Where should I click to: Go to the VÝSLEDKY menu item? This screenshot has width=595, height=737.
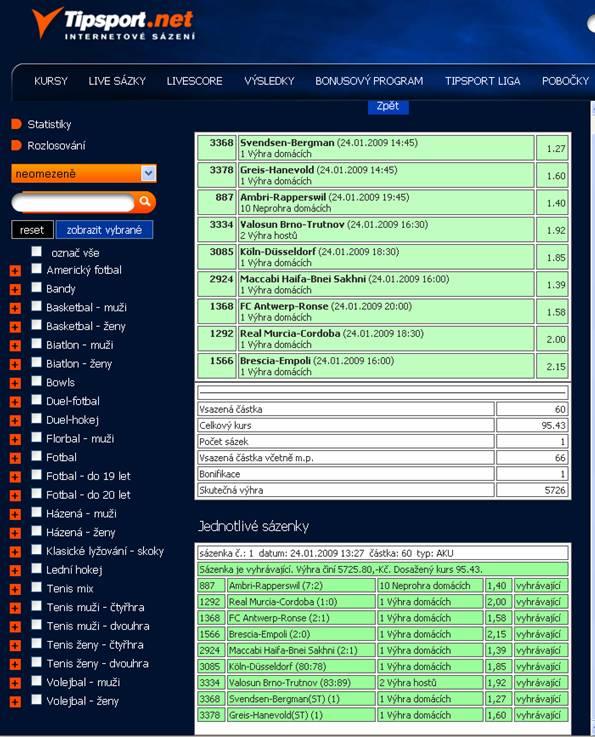(x=269, y=81)
